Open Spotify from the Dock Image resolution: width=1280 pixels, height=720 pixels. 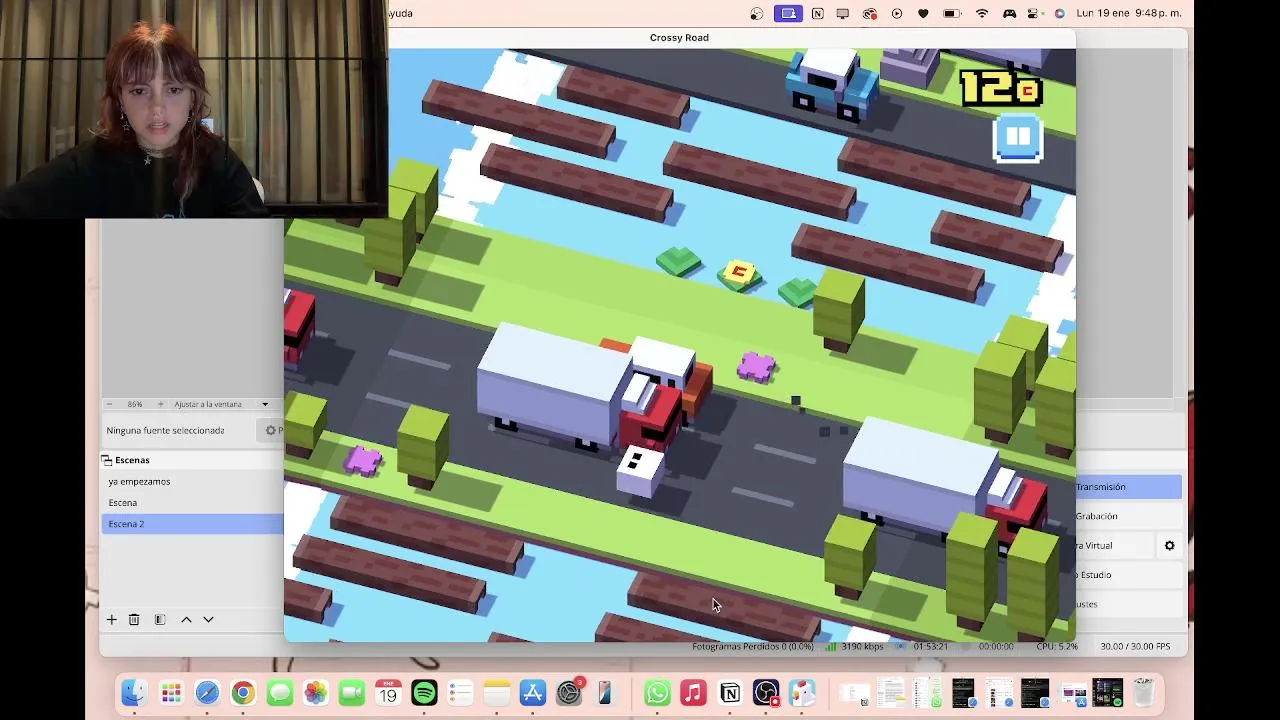point(424,692)
